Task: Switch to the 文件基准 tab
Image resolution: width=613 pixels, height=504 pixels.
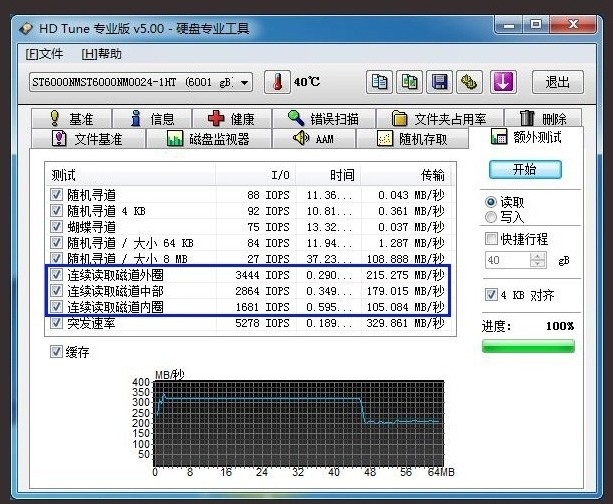Action: [88, 139]
